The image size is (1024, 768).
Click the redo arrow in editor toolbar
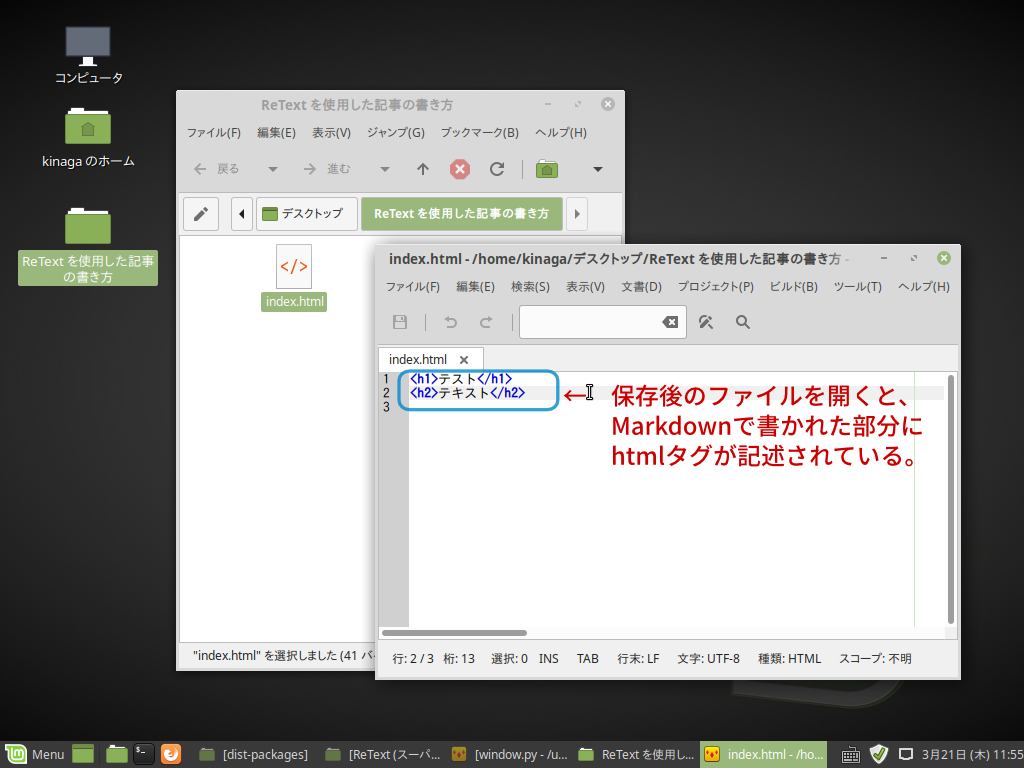tap(486, 322)
